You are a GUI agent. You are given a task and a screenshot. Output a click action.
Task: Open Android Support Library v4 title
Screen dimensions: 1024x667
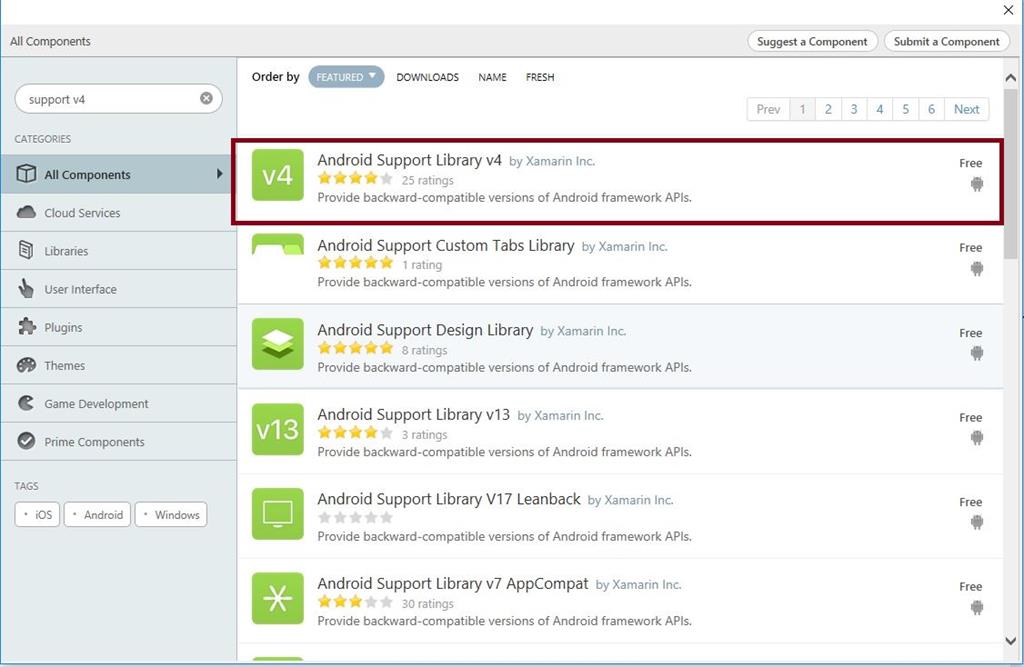[x=409, y=160]
